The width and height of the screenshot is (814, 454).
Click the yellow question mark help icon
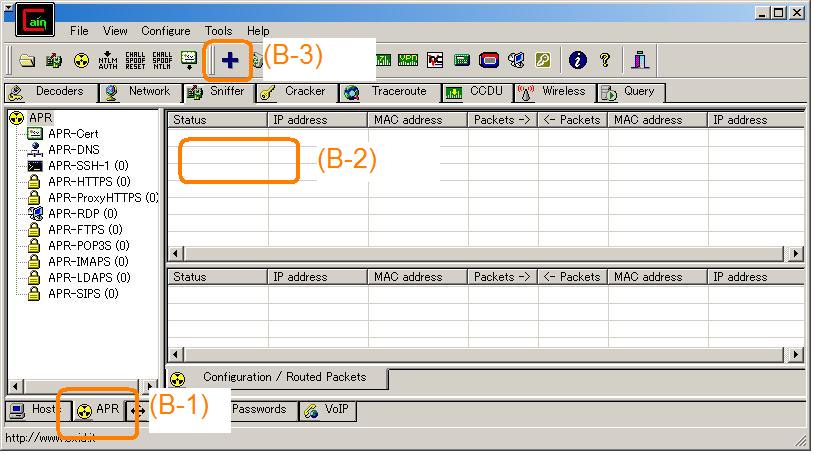point(605,60)
